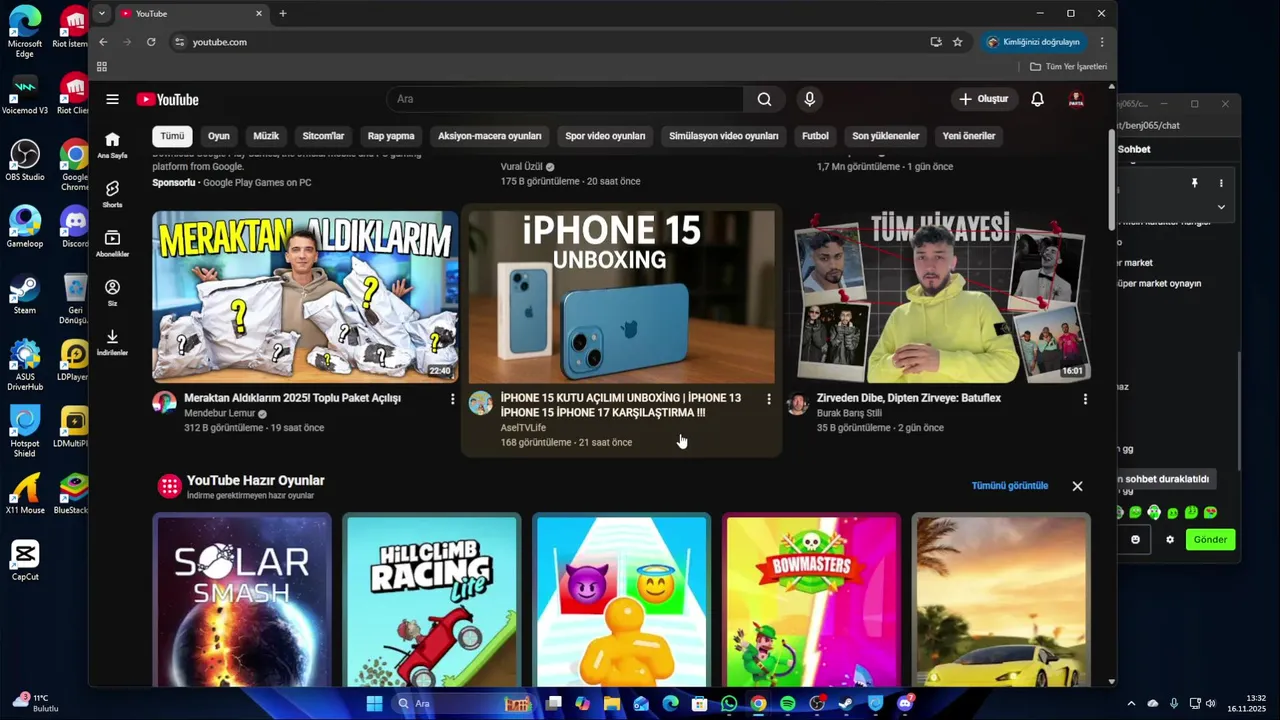Open emoji picker in chat window

tap(1135, 540)
